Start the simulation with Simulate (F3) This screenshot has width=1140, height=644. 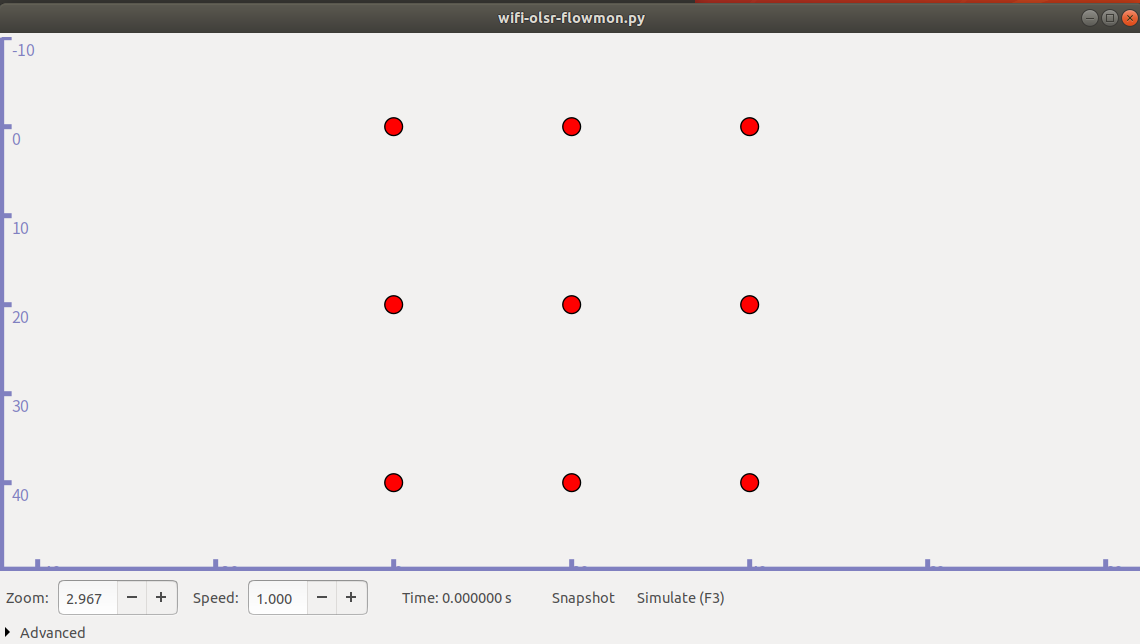point(681,597)
